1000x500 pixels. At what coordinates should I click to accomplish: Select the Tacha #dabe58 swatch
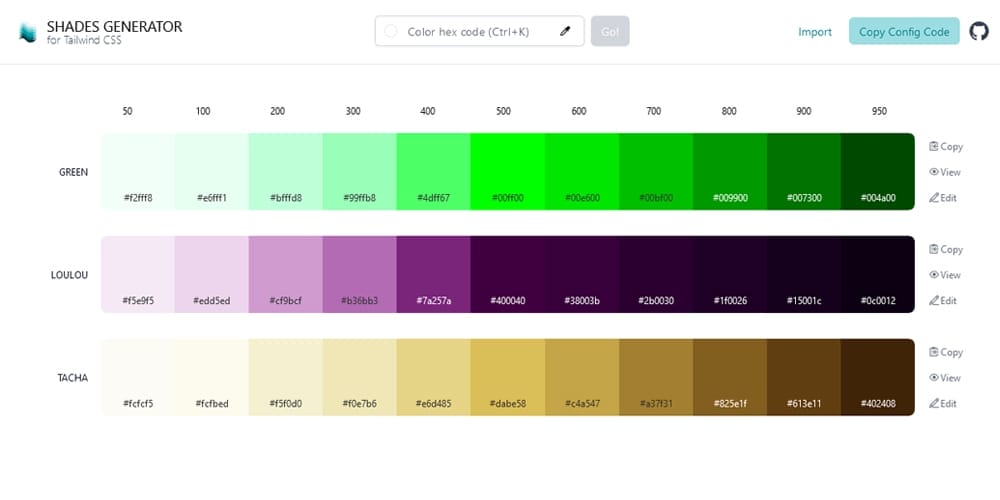point(508,377)
